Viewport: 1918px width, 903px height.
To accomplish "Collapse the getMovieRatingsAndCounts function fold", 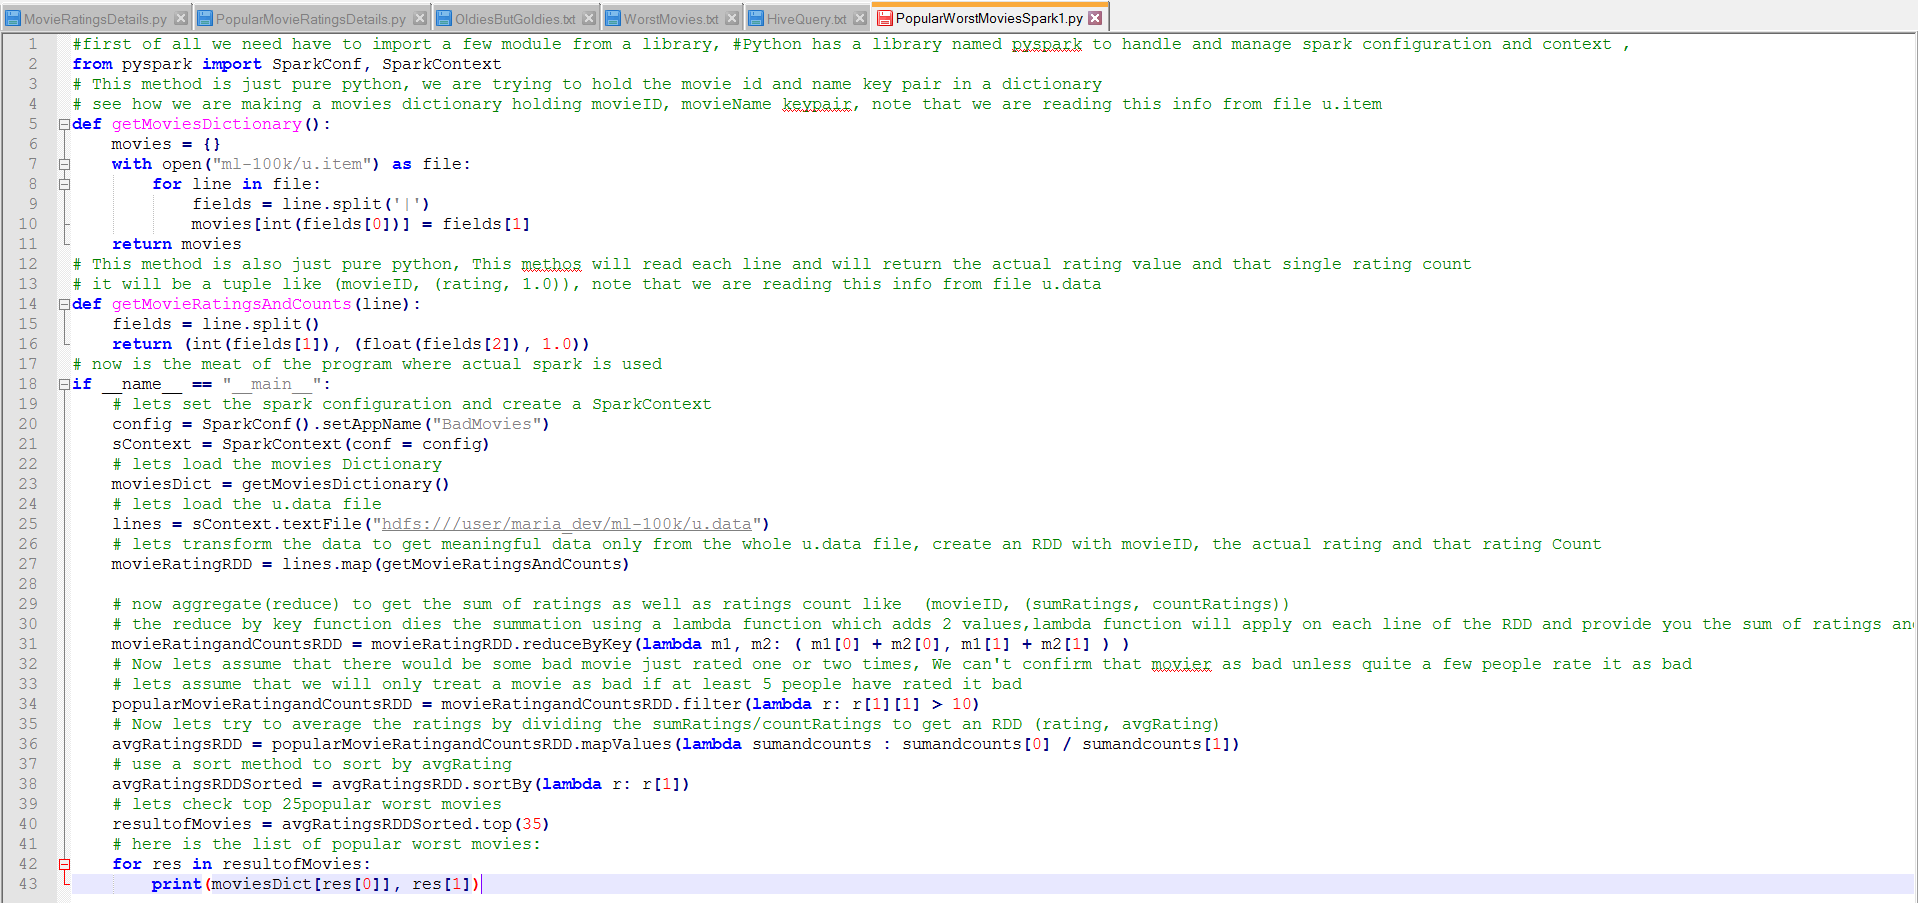I will click(x=64, y=305).
